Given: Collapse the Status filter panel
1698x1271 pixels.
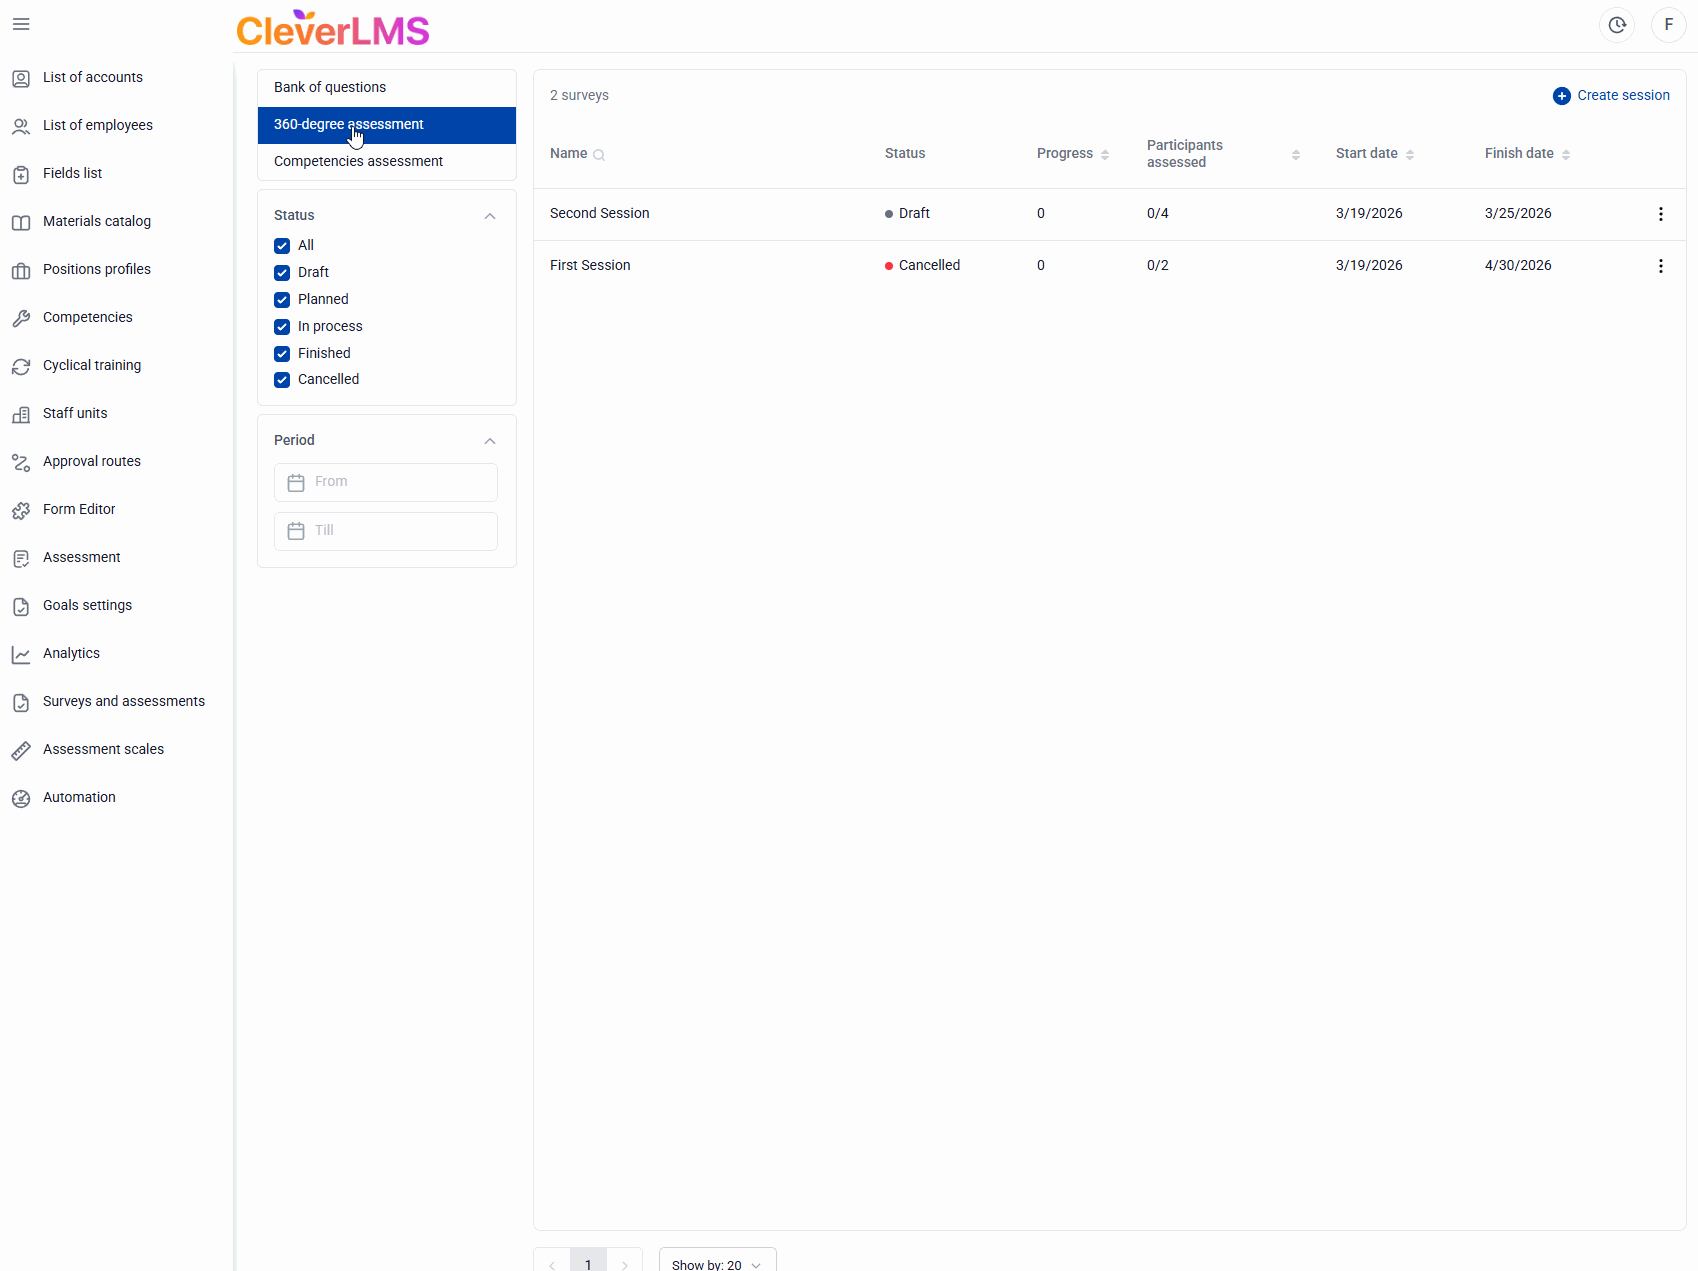Looking at the screenshot, I should click(490, 216).
